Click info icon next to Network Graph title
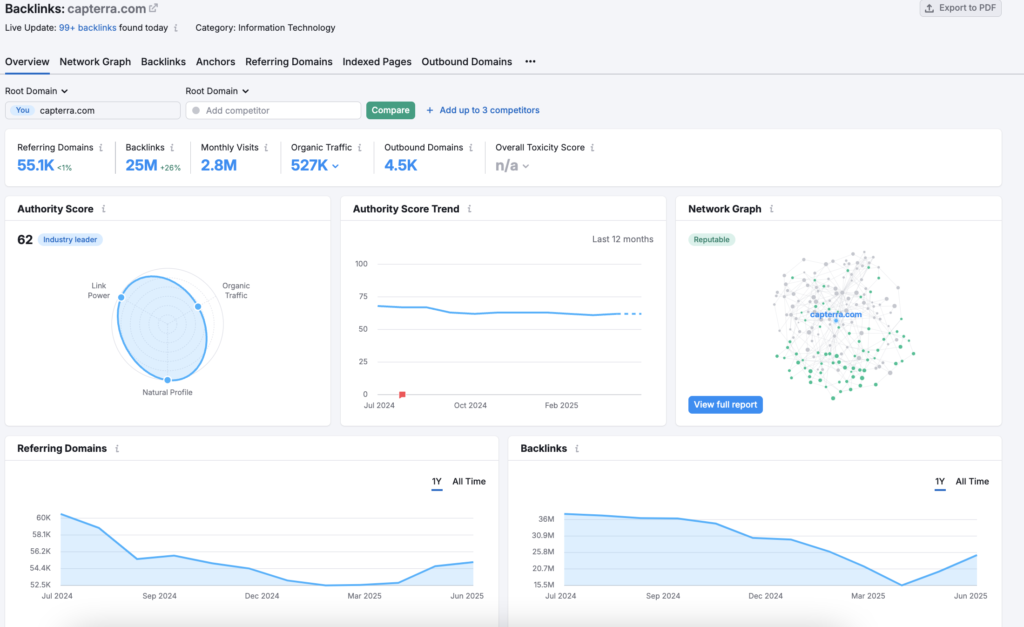Image resolution: width=1024 pixels, height=627 pixels. click(771, 209)
